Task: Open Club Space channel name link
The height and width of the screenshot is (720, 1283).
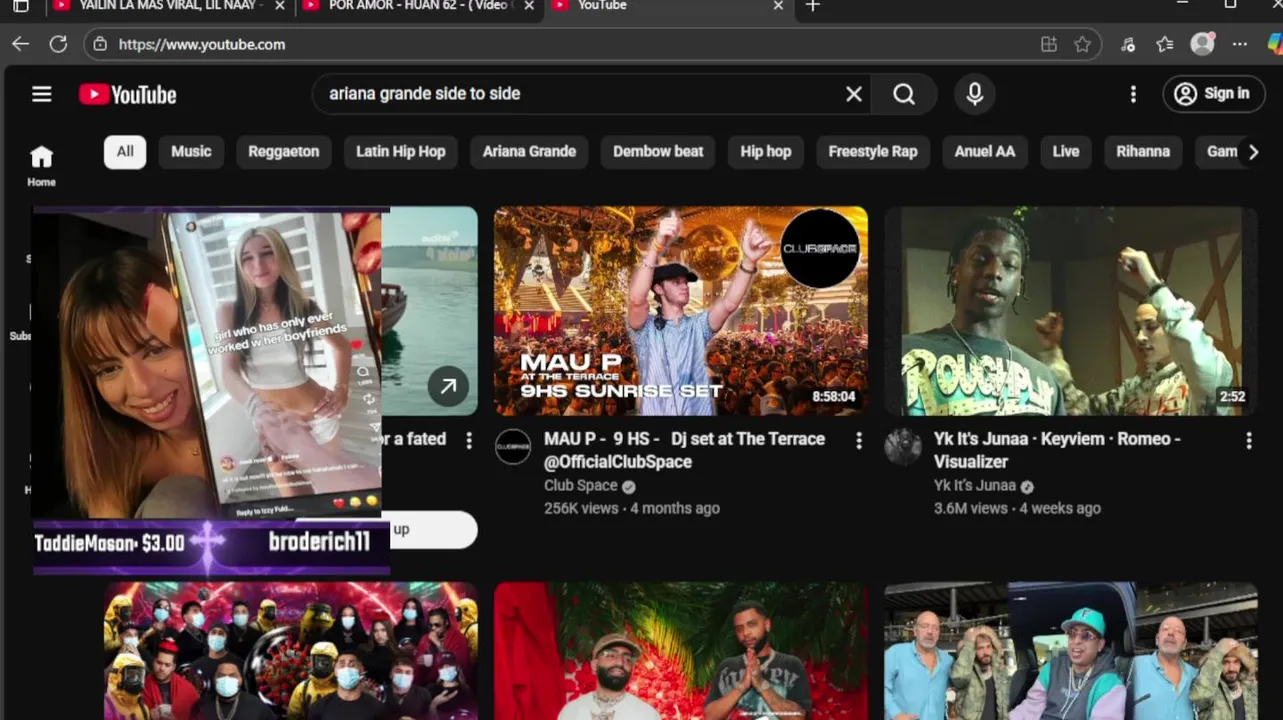Action: click(x=580, y=486)
